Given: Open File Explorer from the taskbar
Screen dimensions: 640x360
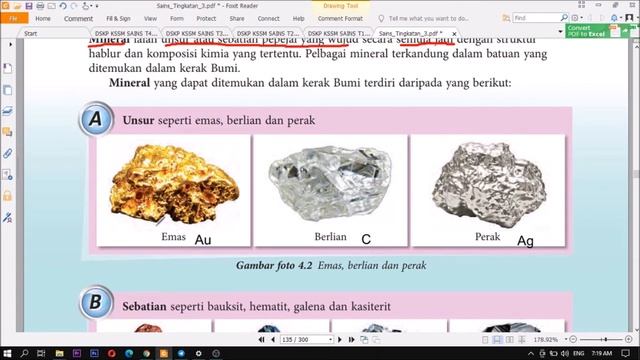Looking at the screenshot, I should (x=60, y=353).
